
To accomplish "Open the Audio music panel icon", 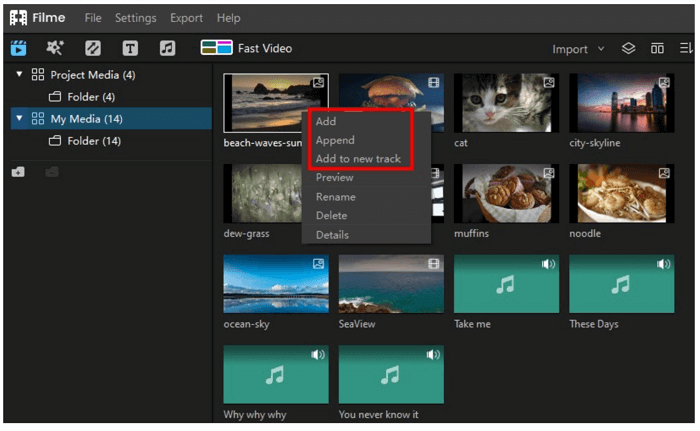I will (x=167, y=48).
